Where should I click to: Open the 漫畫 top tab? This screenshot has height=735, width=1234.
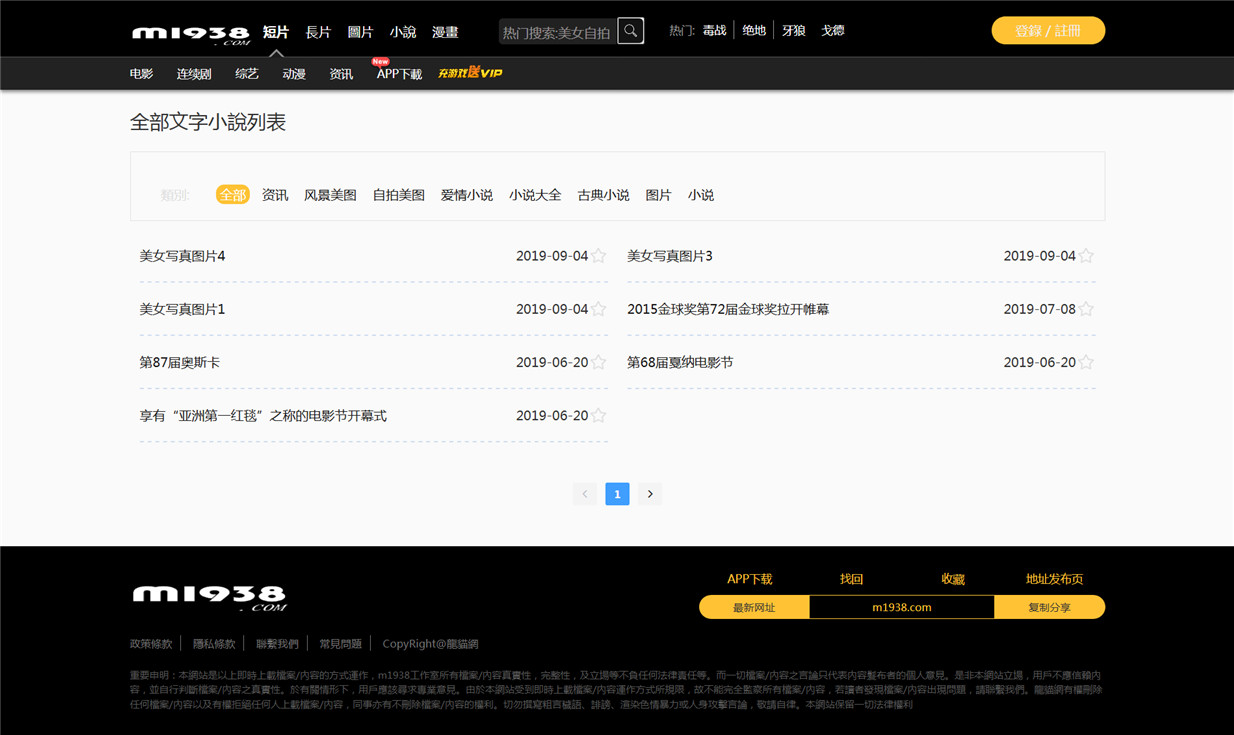pyautogui.click(x=445, y=32)
